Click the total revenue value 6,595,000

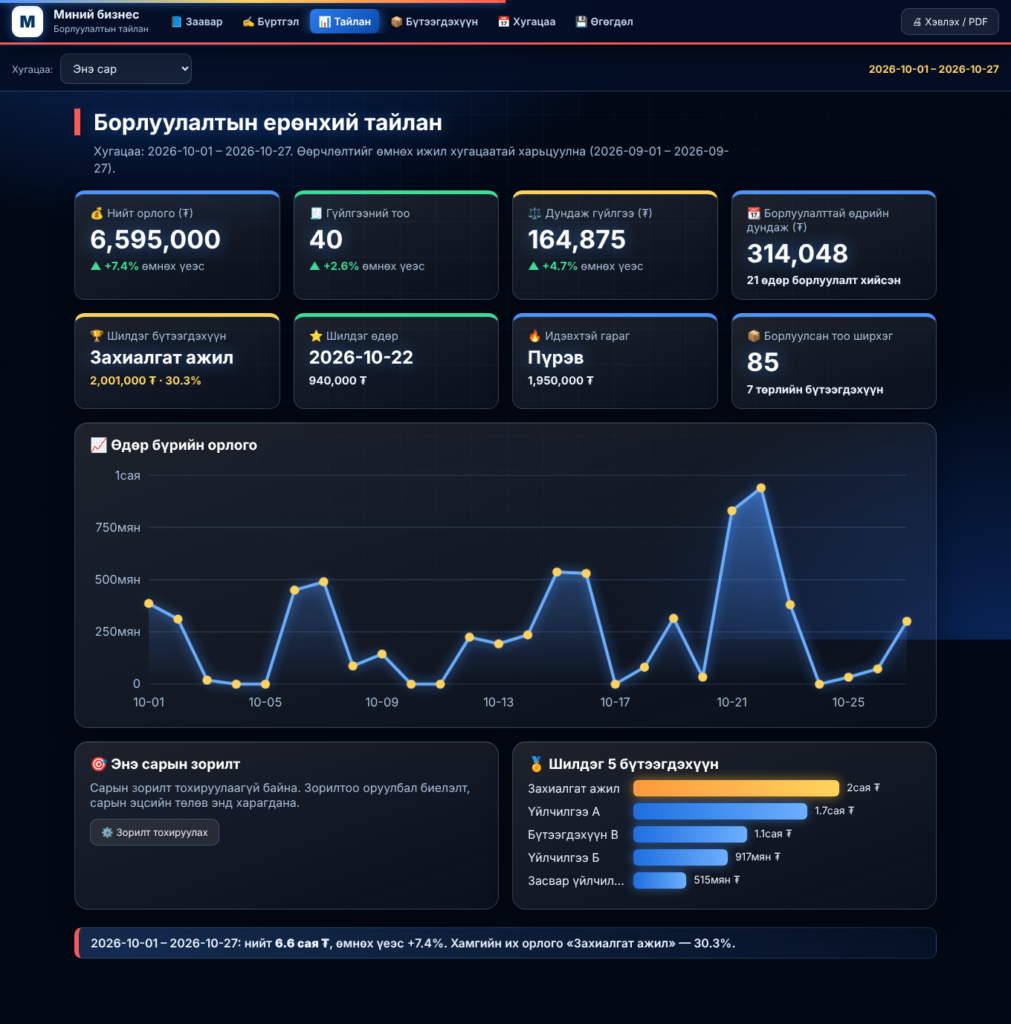pyautogui.click(x=155, y=240)
